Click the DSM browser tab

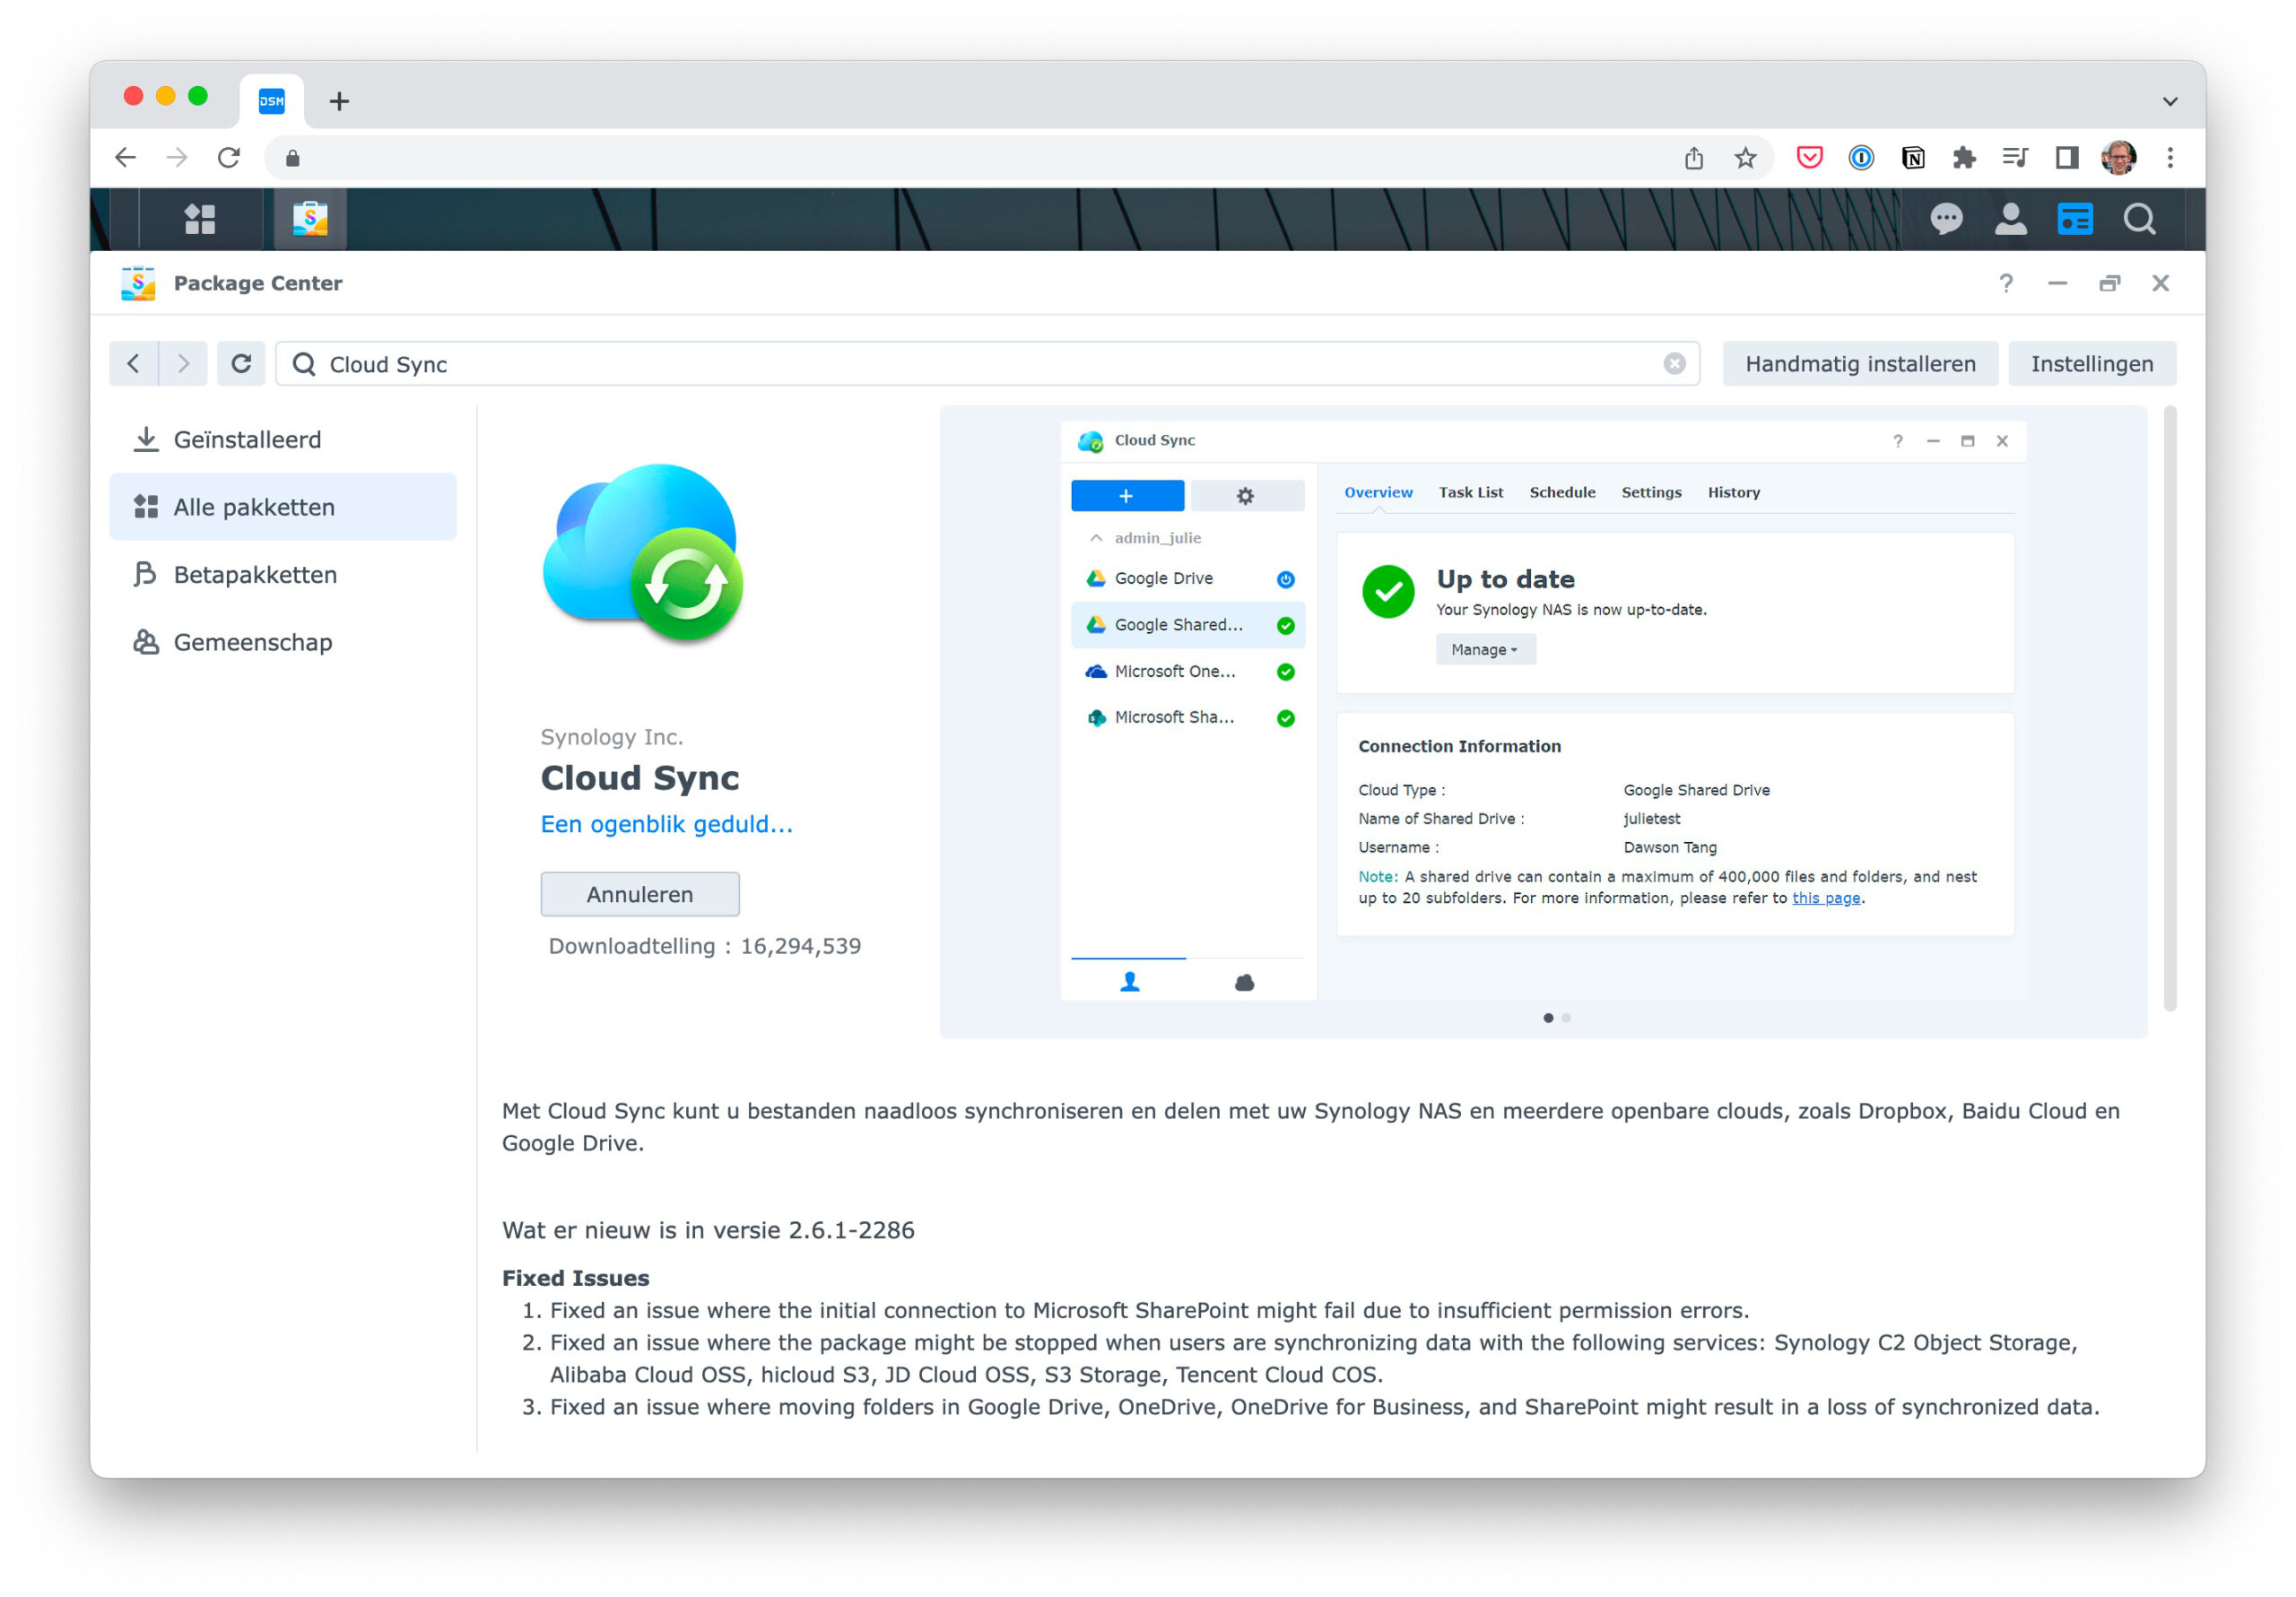[271, 101]
